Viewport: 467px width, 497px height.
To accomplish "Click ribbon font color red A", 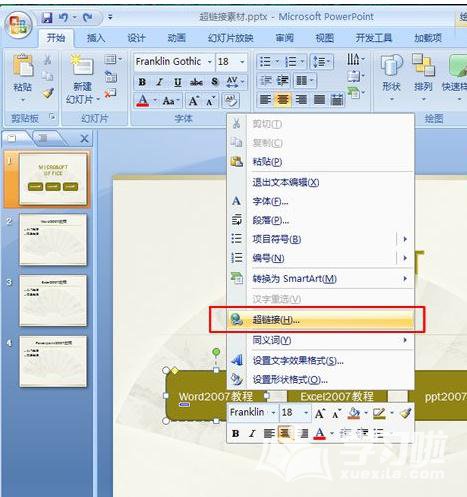I will (143, 100).
